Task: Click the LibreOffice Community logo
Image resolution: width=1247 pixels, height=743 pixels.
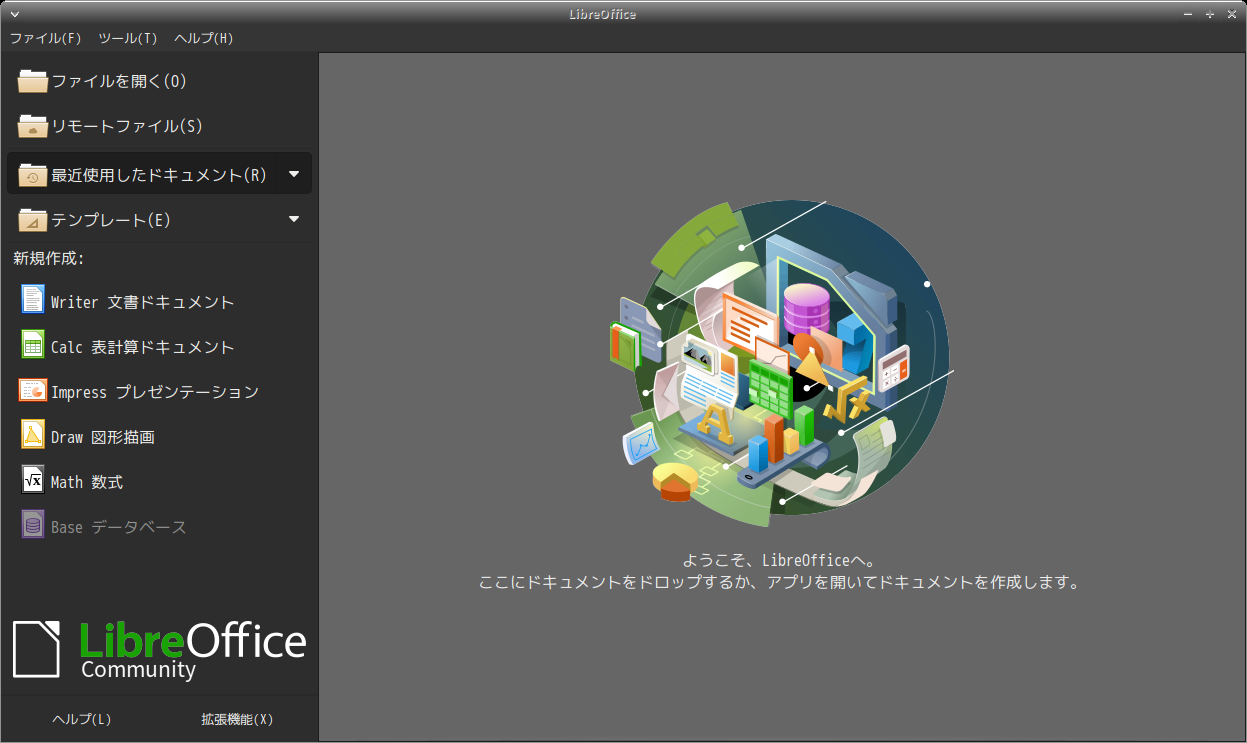Action: coord(159,649)
